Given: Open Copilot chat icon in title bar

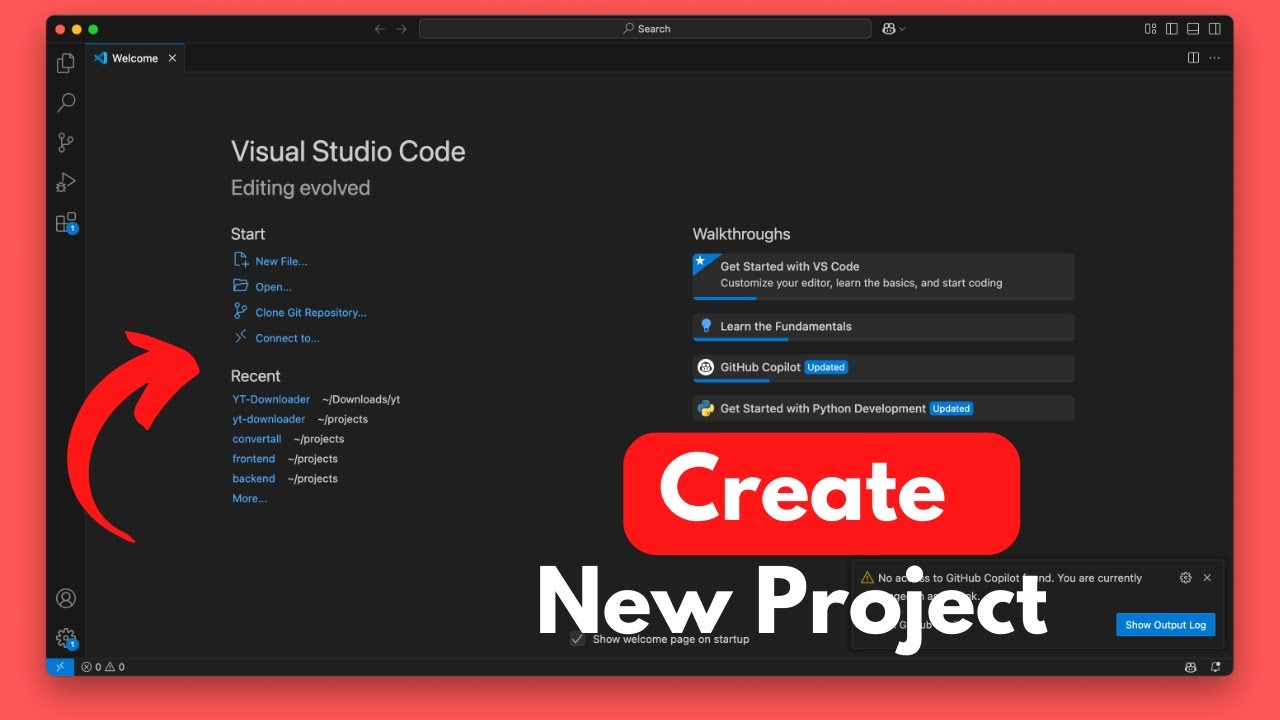Looking at the screenshot, I should click(x=888, y=29).
